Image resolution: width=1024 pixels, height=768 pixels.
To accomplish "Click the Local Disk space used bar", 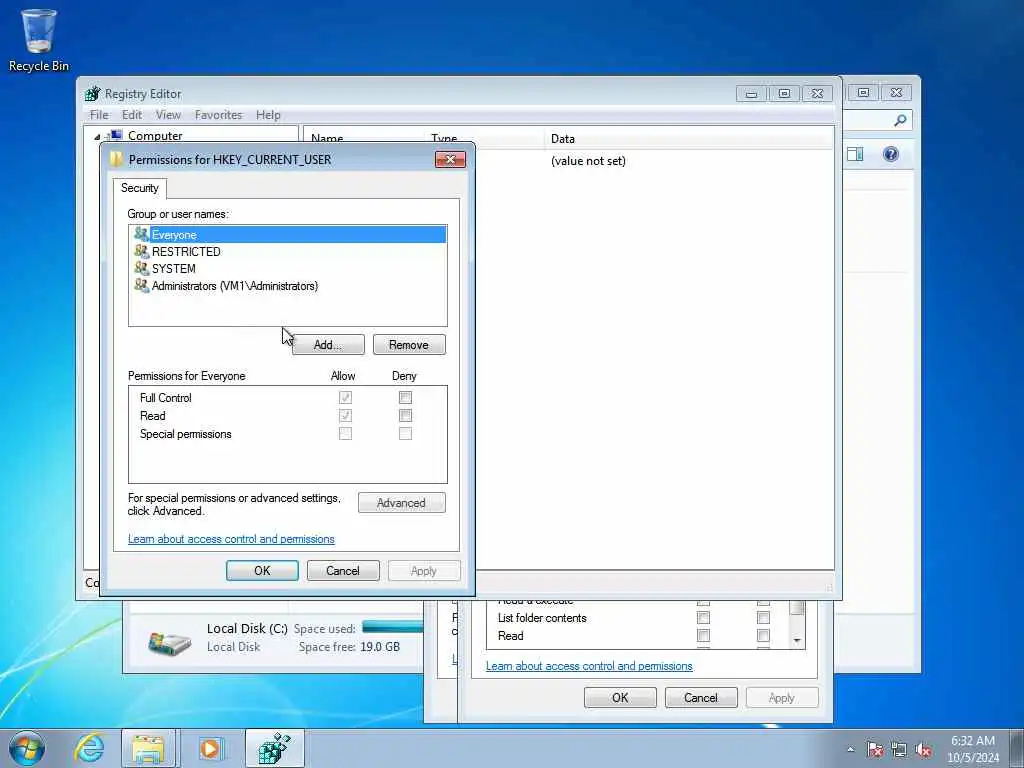I will click(x=392, y=627).
